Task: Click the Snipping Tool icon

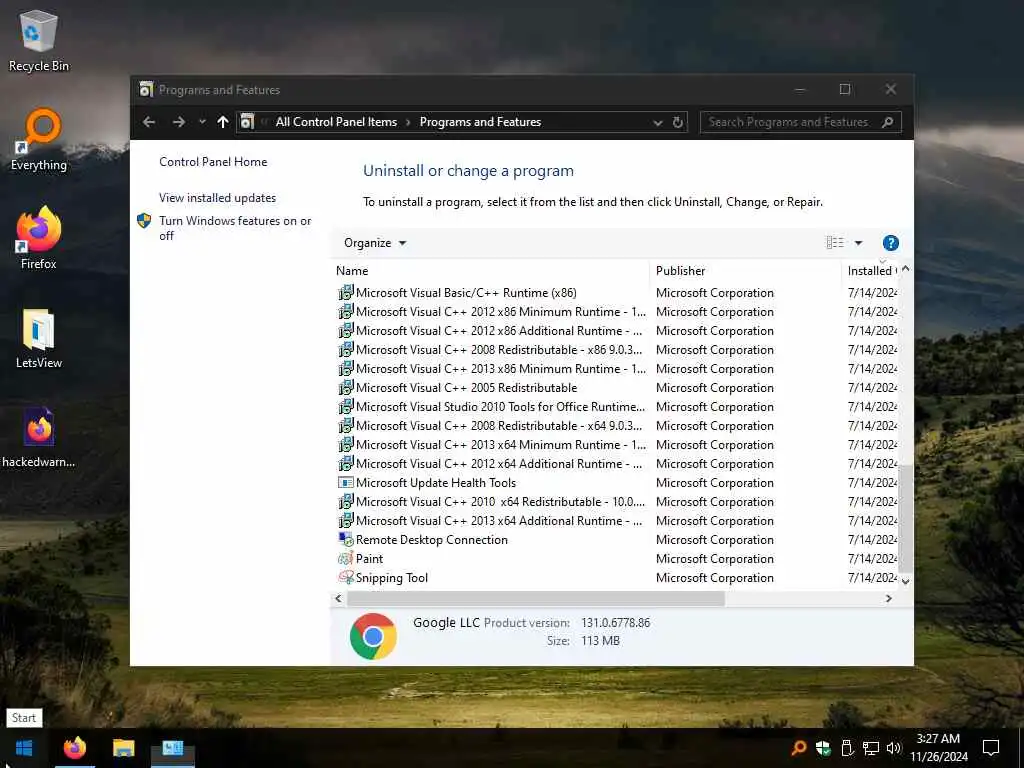Action: coord(345,577)
